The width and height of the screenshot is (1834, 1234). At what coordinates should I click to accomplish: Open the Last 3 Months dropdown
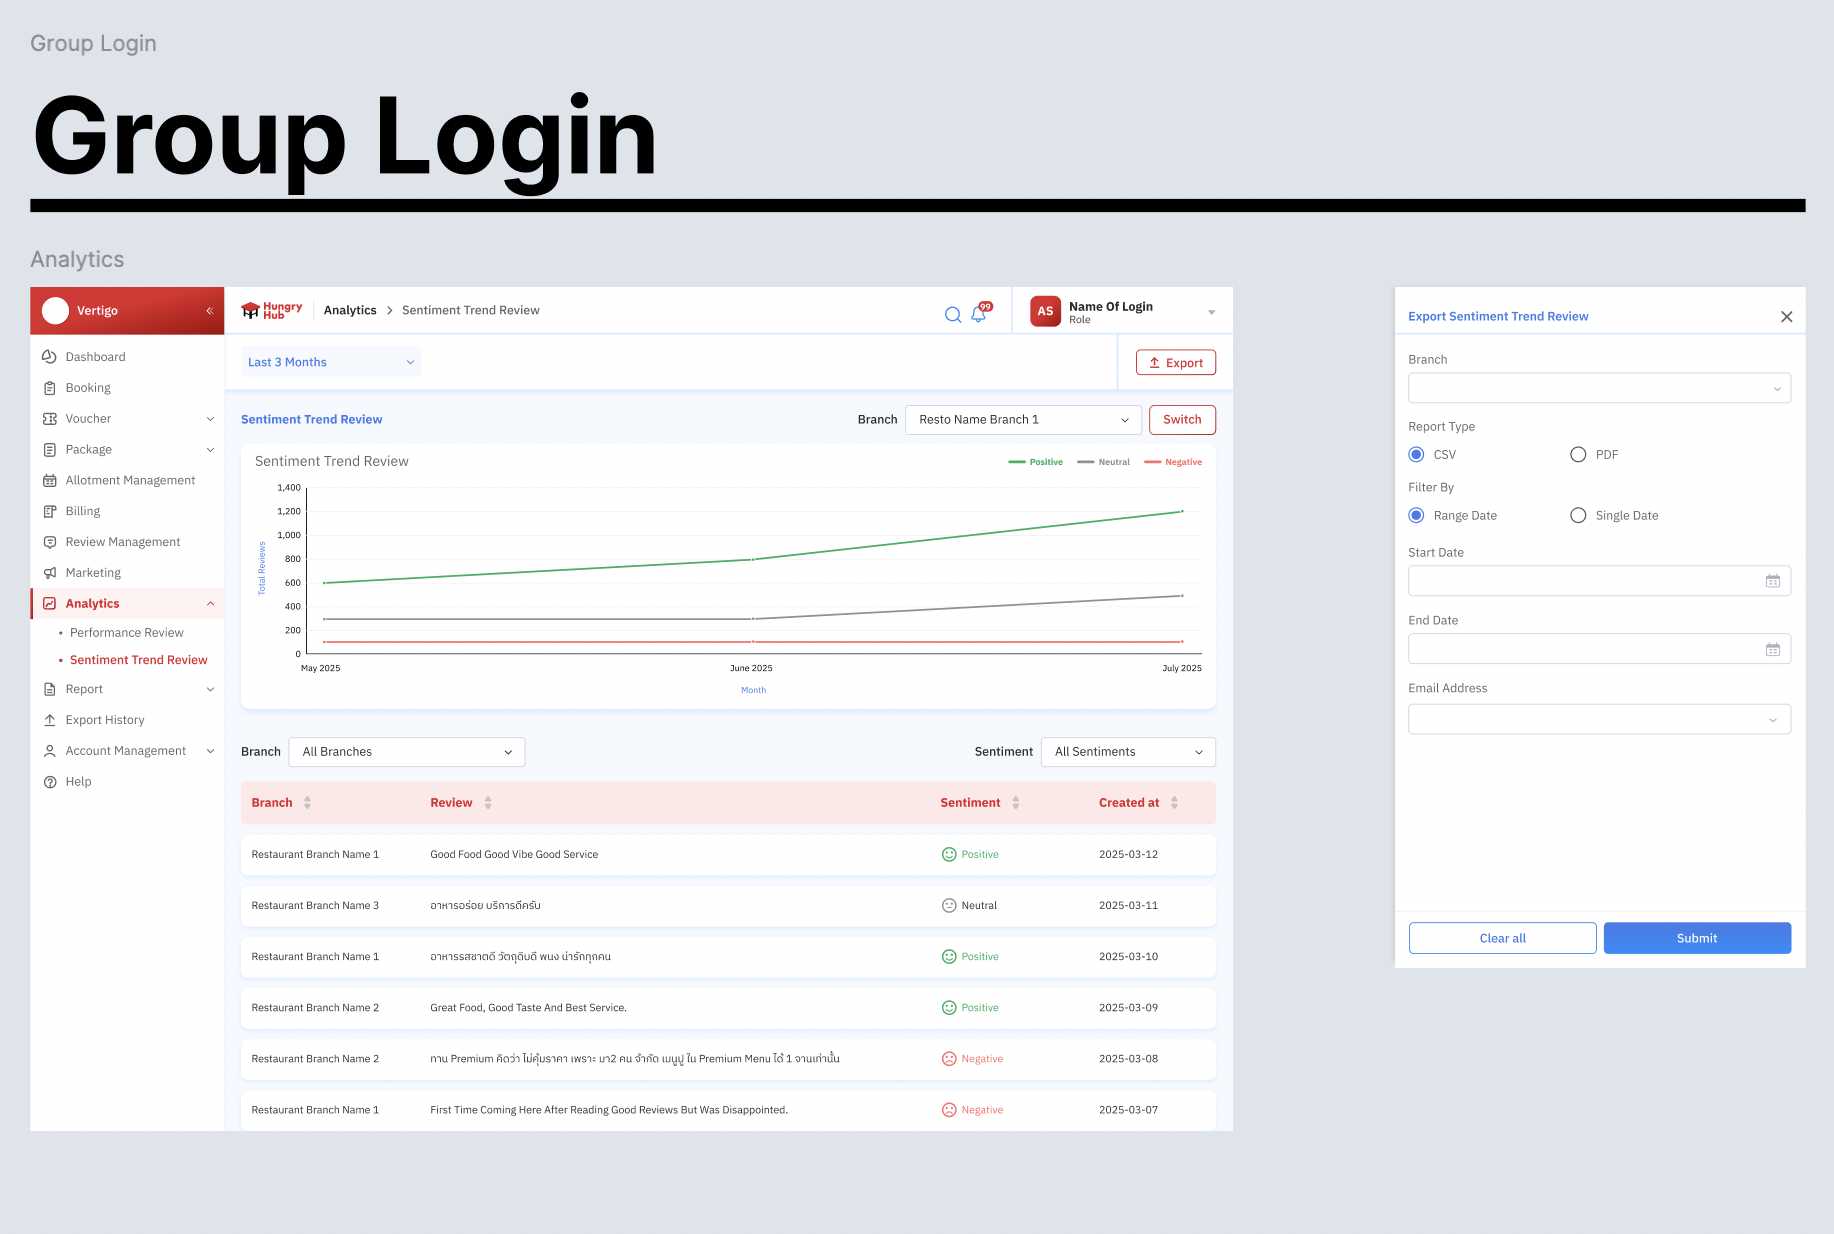pos(330,362)
